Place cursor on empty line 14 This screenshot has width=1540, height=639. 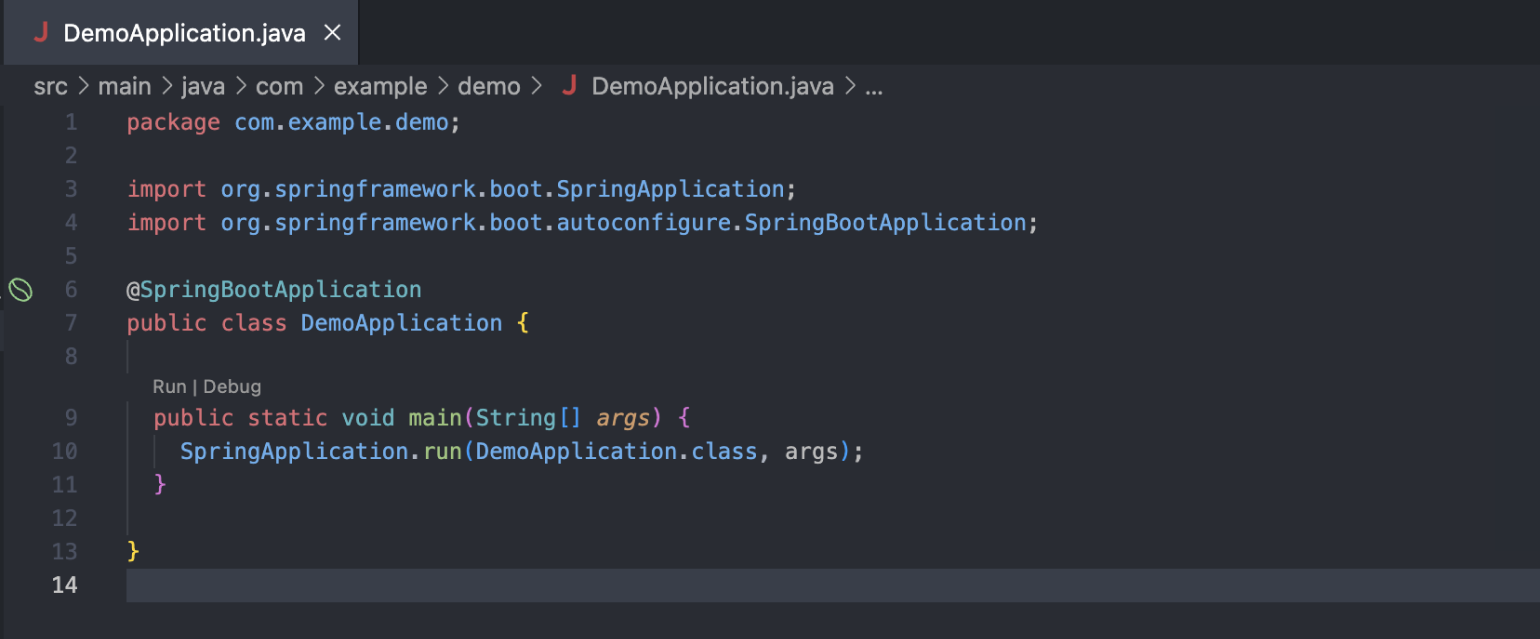coord(833,585)
